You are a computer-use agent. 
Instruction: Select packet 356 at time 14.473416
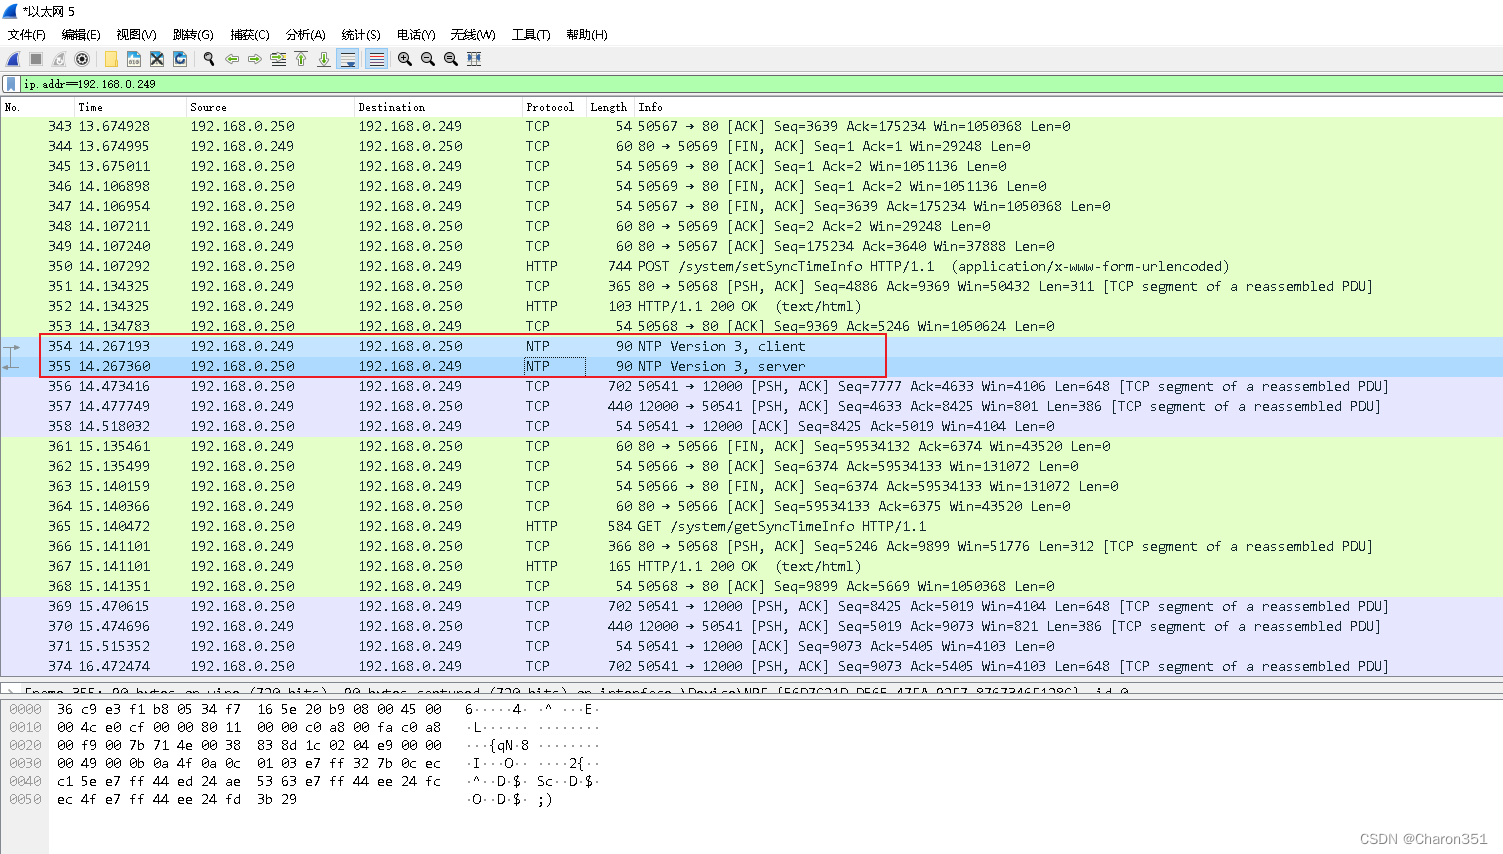point(751,386)
